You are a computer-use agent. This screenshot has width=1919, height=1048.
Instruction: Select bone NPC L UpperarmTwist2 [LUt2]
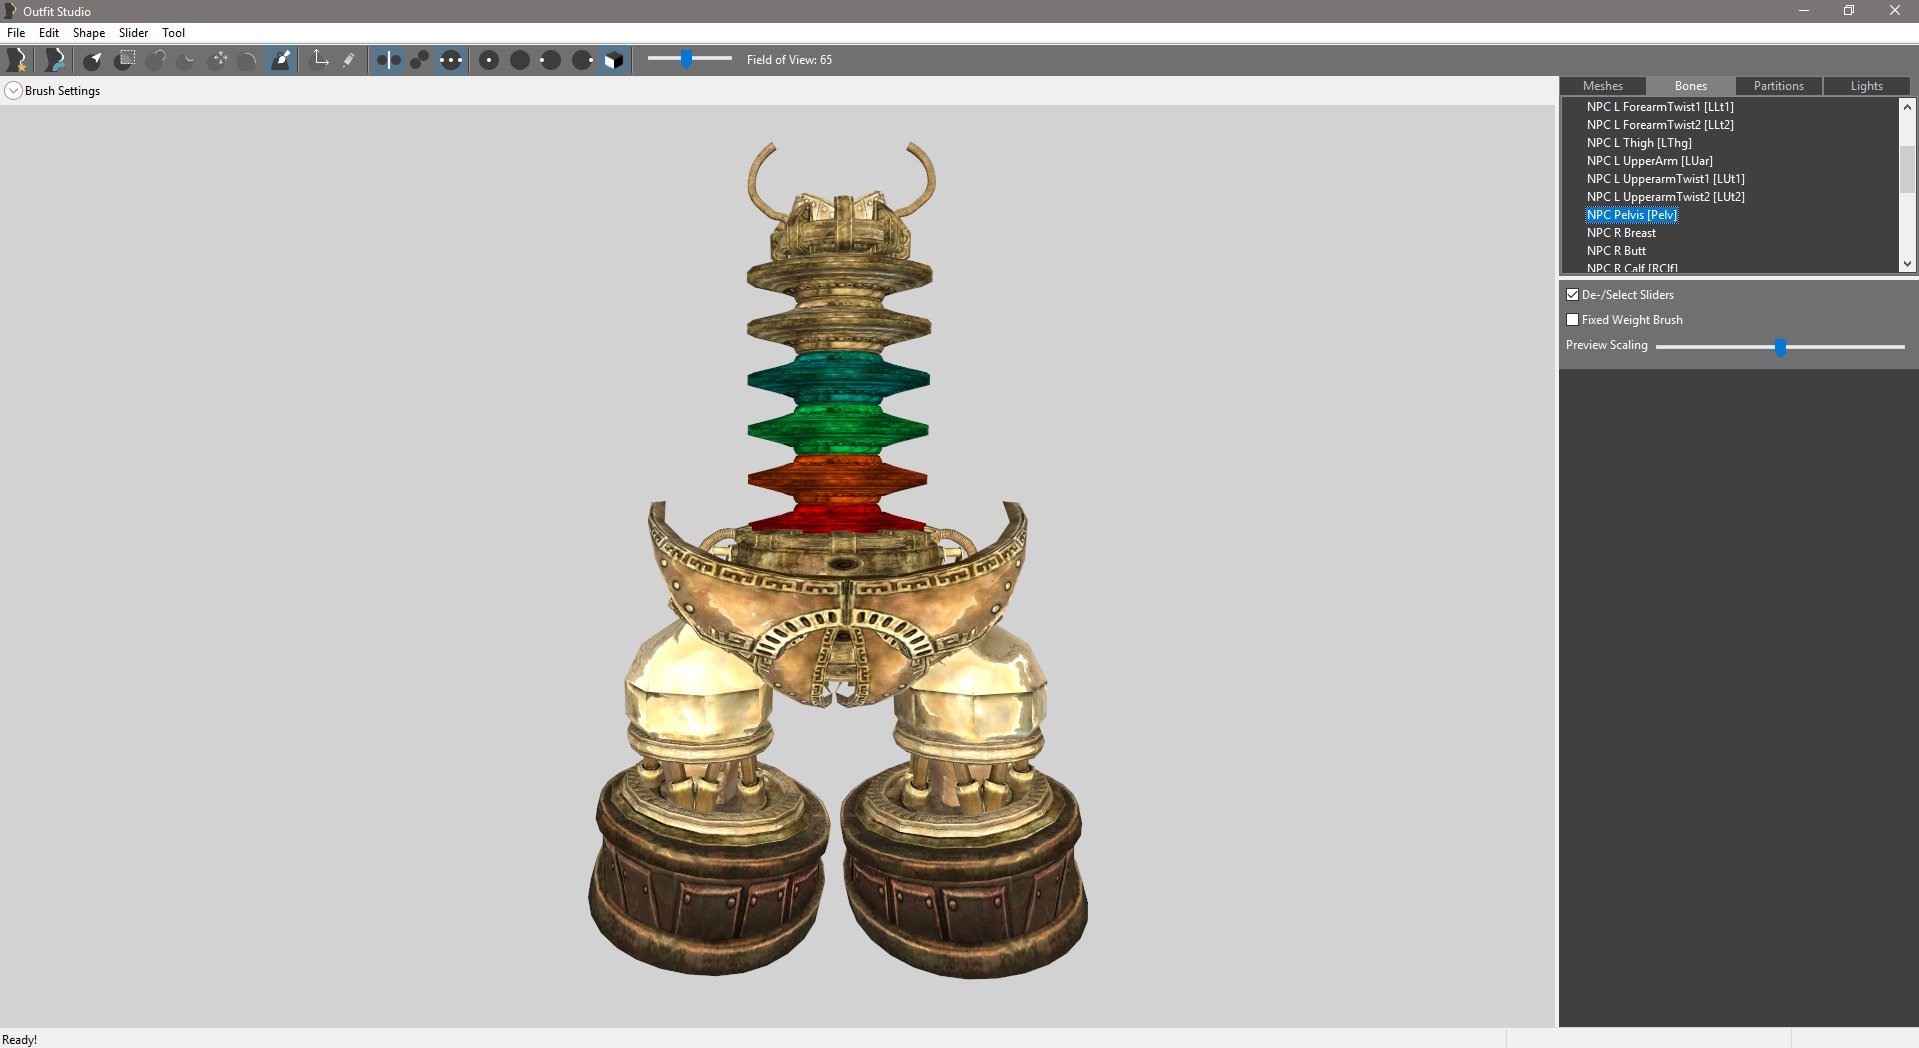coord(1666,197)
